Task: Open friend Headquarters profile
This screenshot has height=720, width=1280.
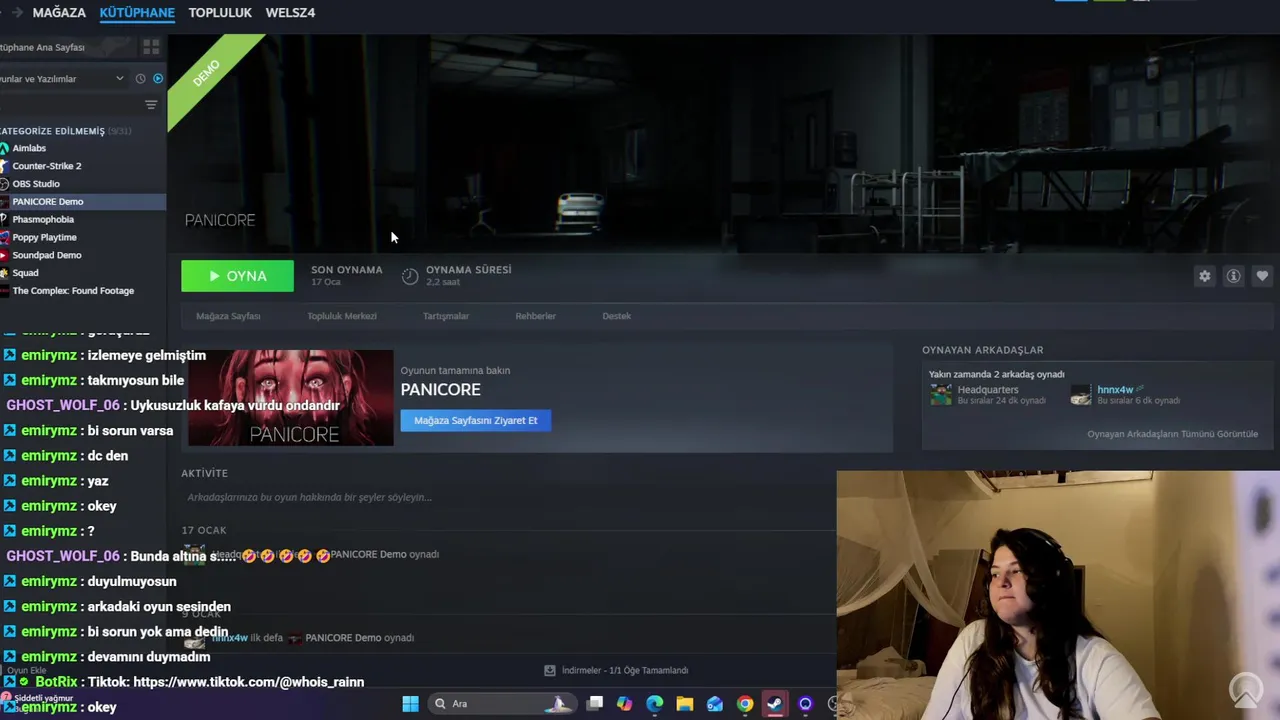Action: click(988, 390)
